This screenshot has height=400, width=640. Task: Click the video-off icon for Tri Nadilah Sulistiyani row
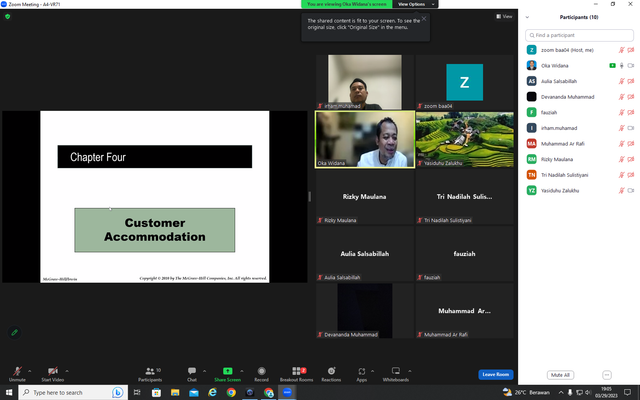[631, 175]
